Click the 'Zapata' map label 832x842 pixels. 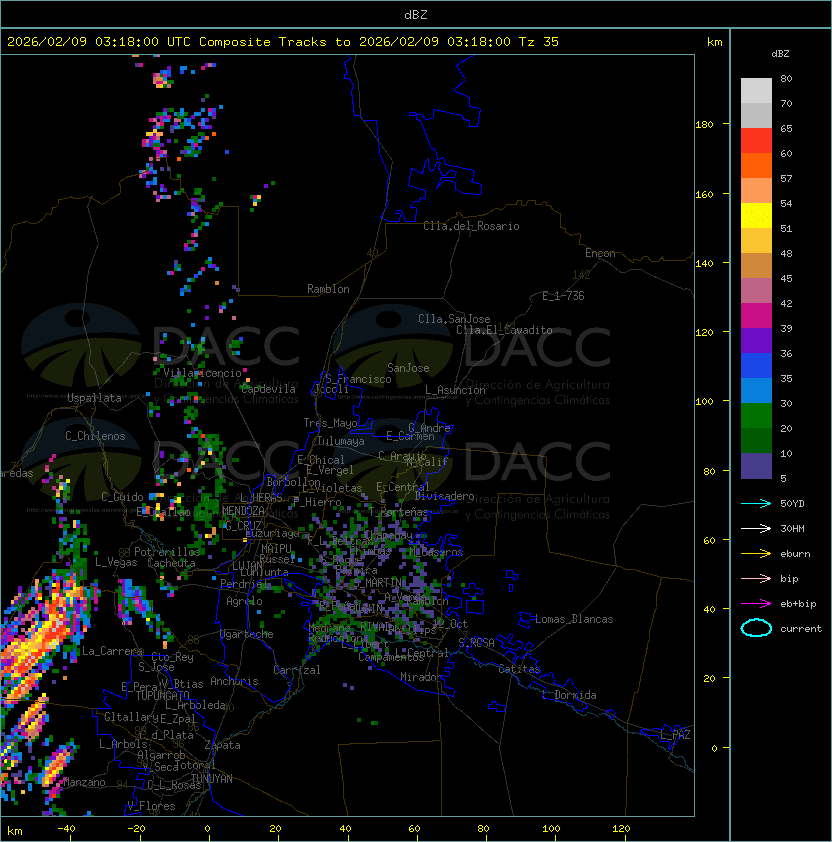point(222,745)
